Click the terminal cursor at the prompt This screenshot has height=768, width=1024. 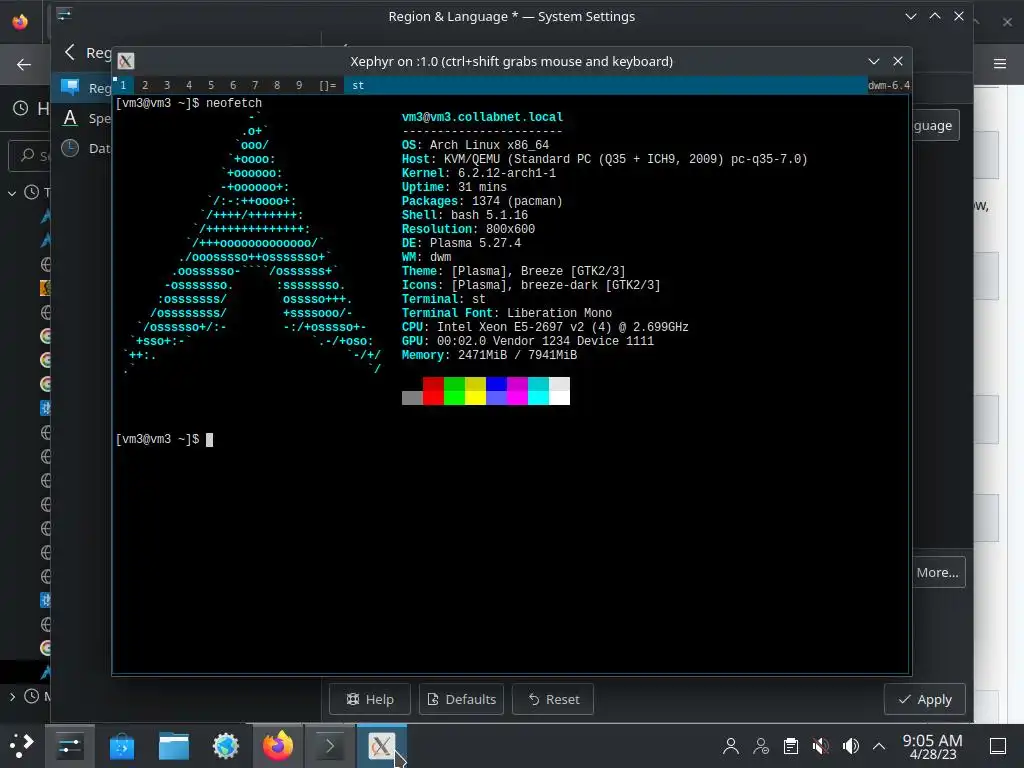click(x=210, y=440)
